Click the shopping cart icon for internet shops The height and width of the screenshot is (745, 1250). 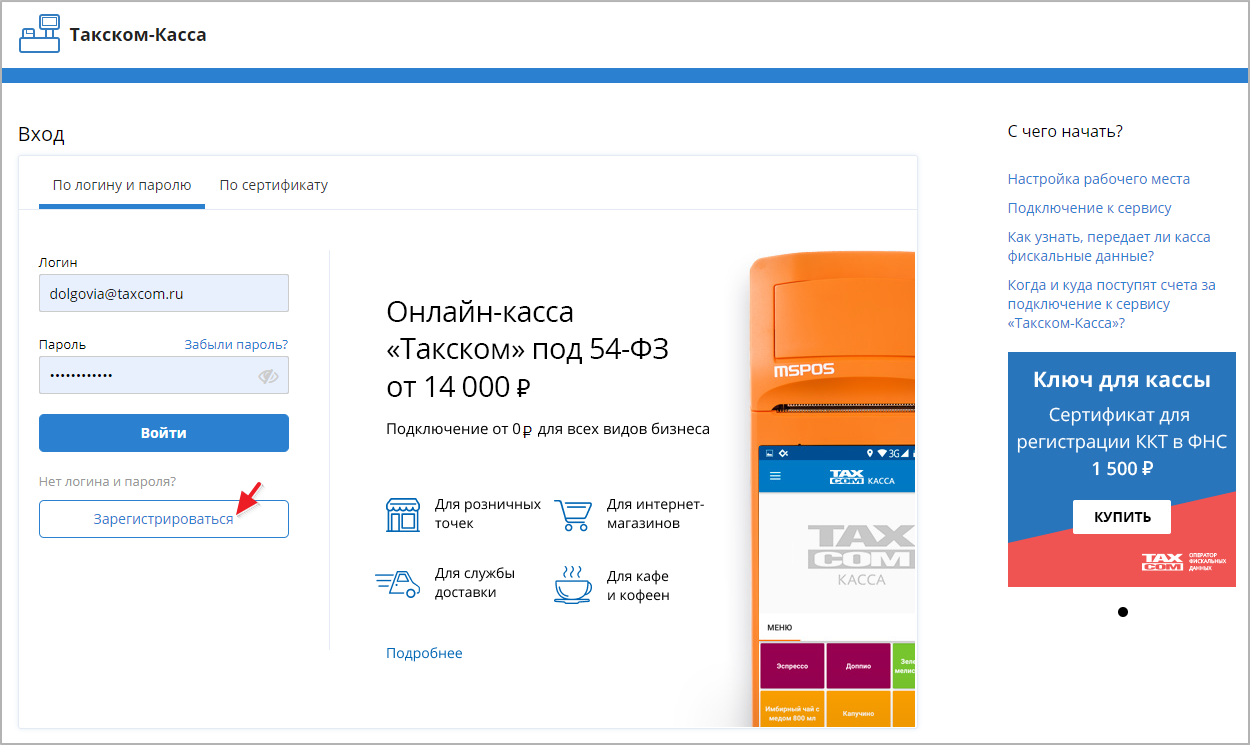[x=573, y=514]
